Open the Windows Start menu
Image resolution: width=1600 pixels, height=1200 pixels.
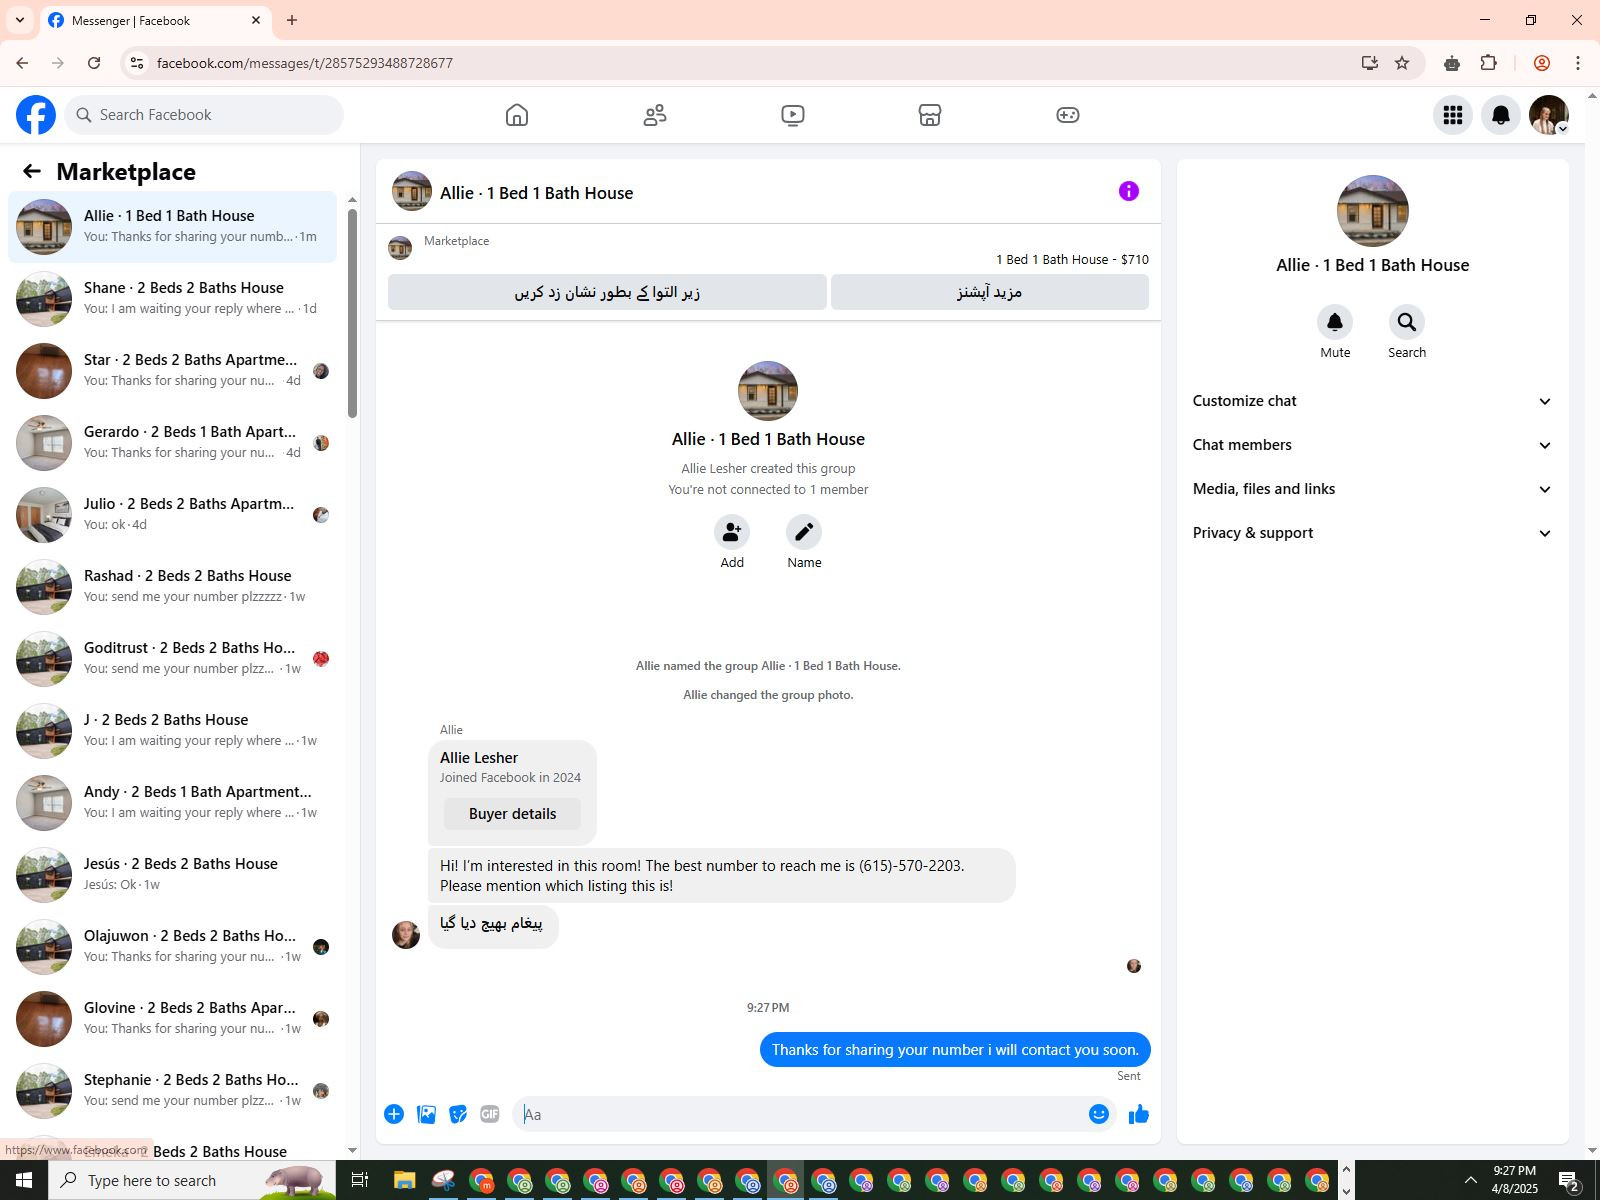[24, 1180]
